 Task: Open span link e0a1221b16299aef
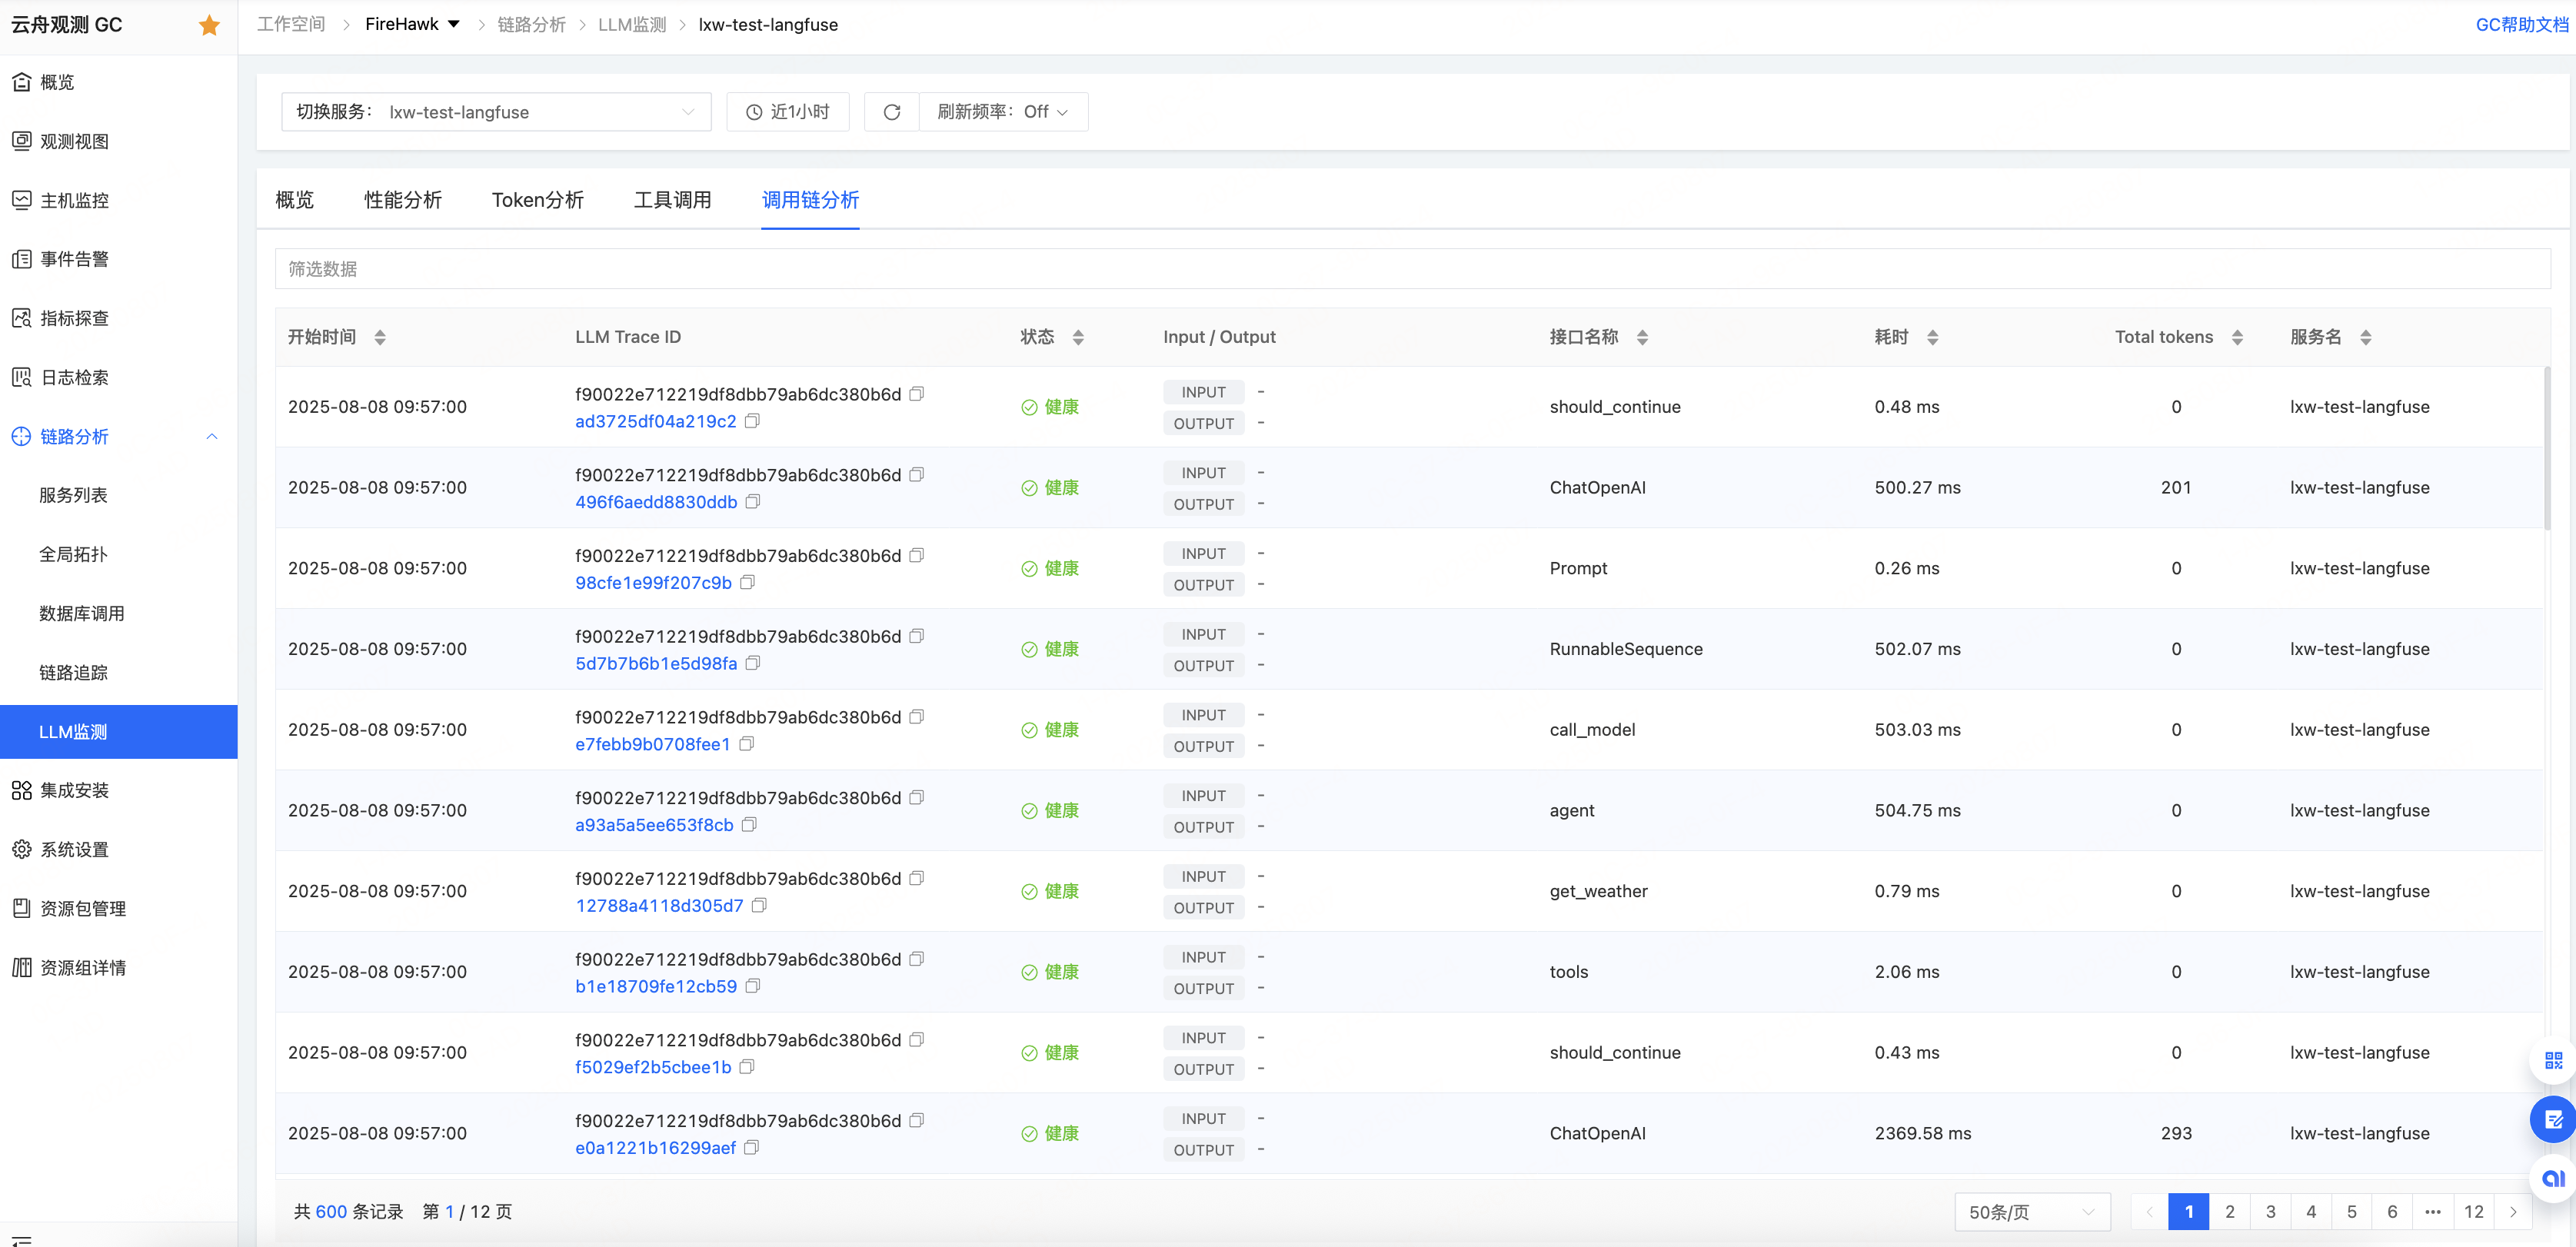click(655, 1148)
